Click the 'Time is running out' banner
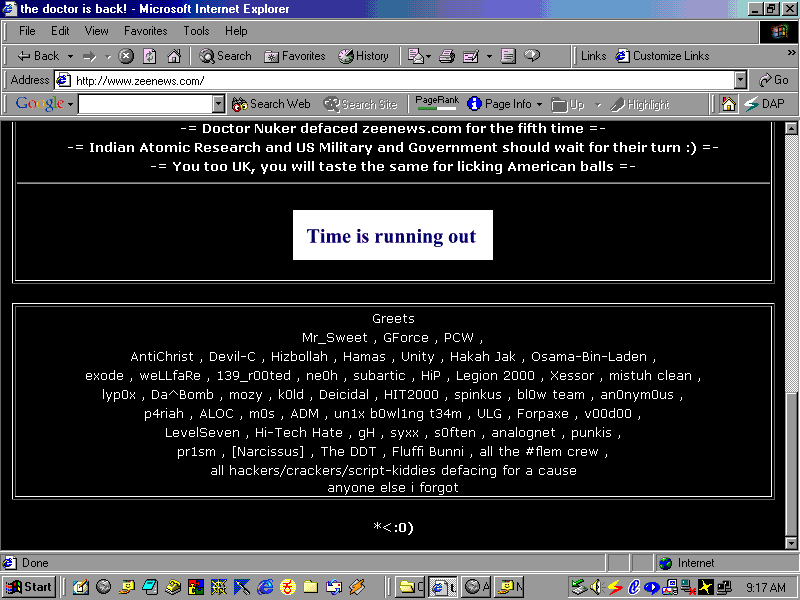The width and height of the screenshot is (800, 600). pyautogui.click(x=393, y=235)
